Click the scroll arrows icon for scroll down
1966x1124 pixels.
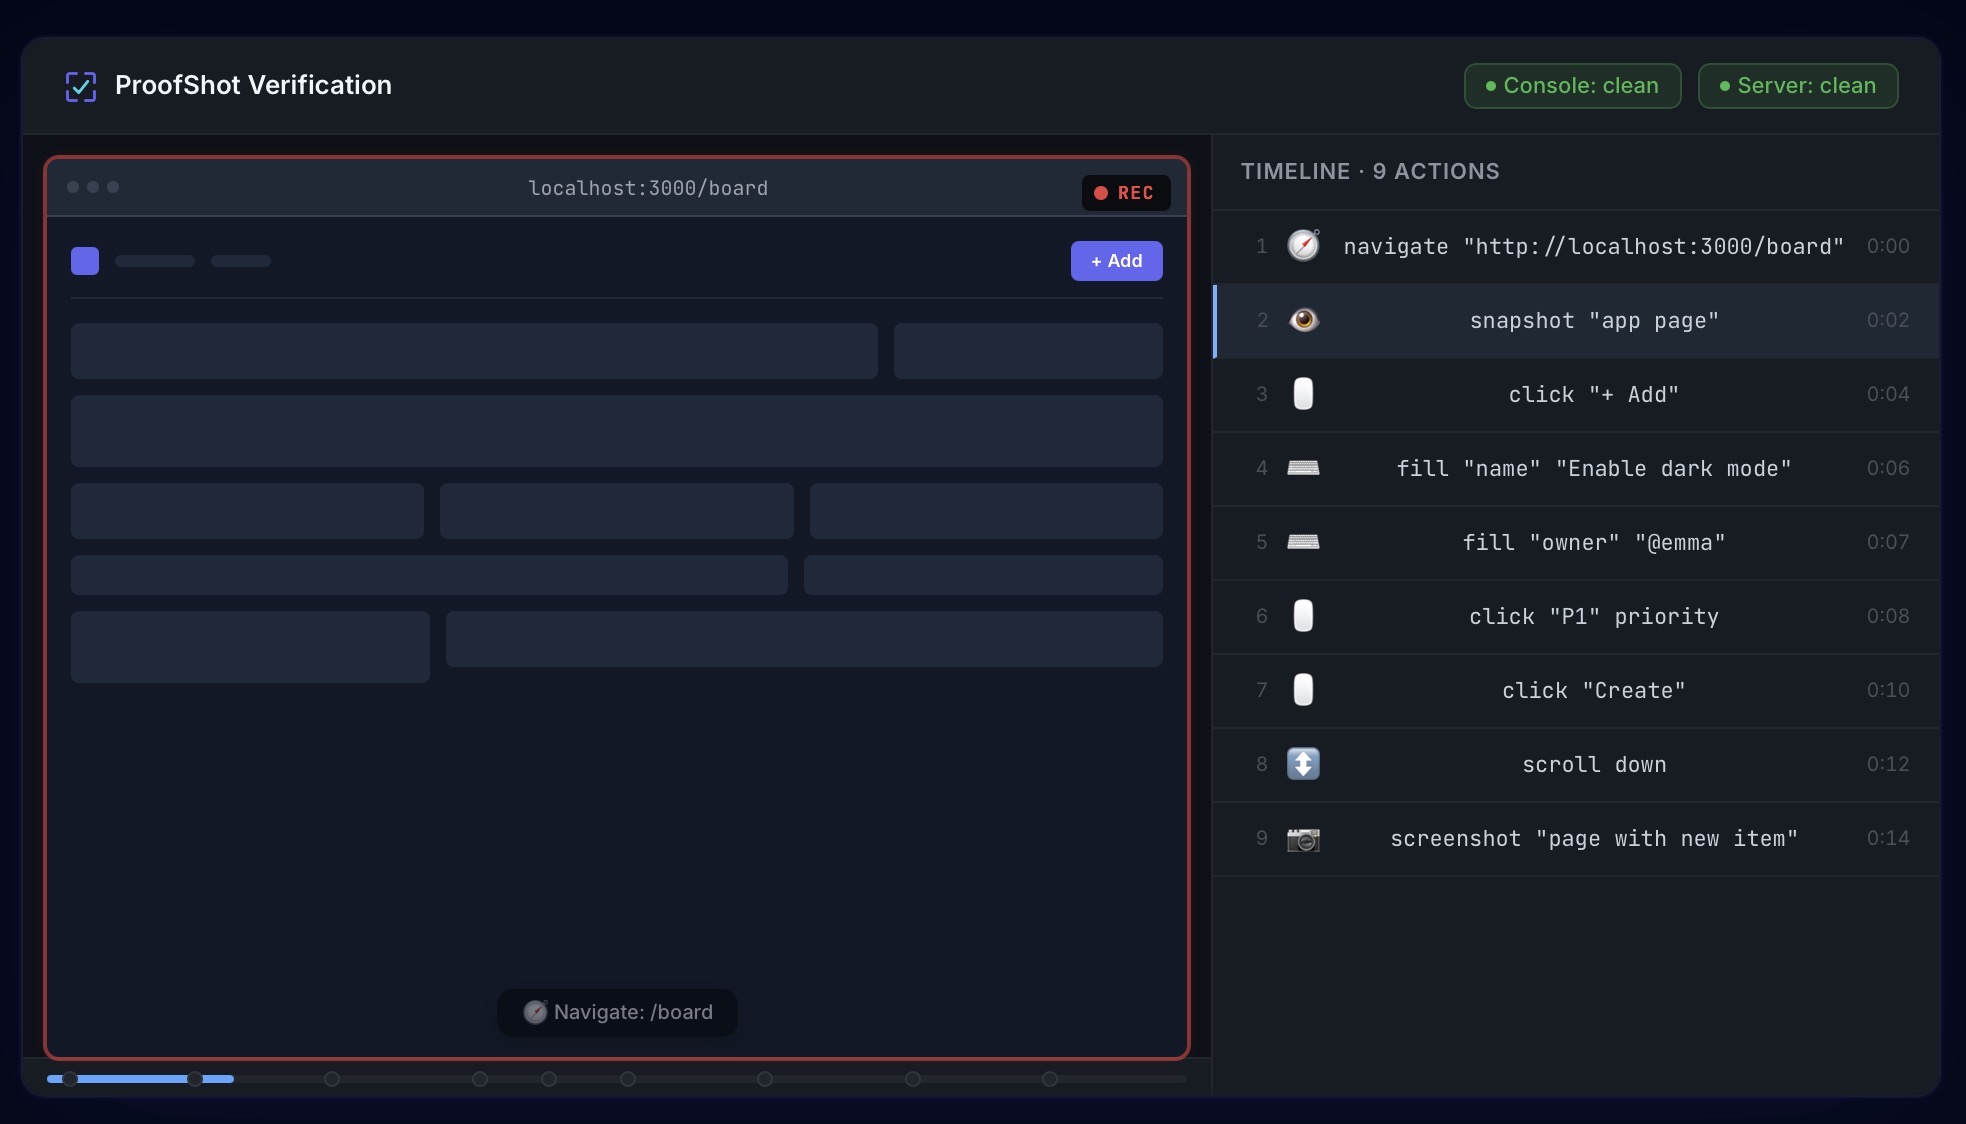[1303, 764]
